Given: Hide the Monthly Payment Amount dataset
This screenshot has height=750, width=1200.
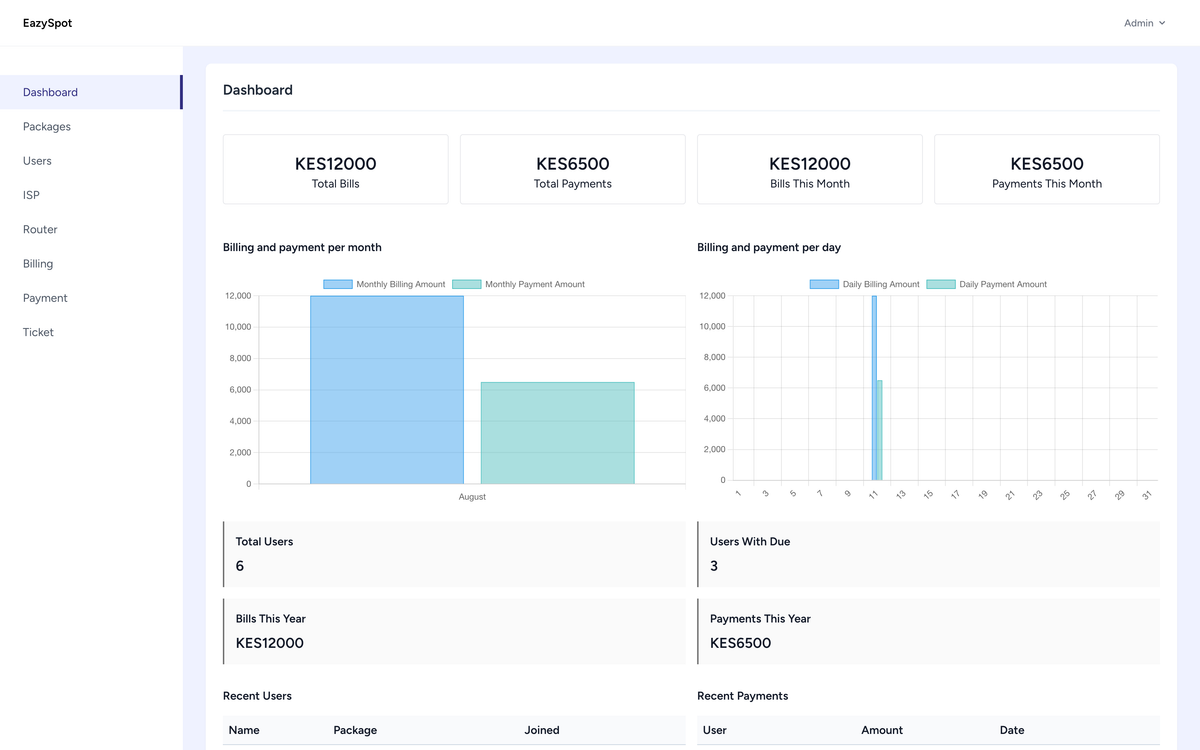Looking at the screenshot, I should [518, 285].
